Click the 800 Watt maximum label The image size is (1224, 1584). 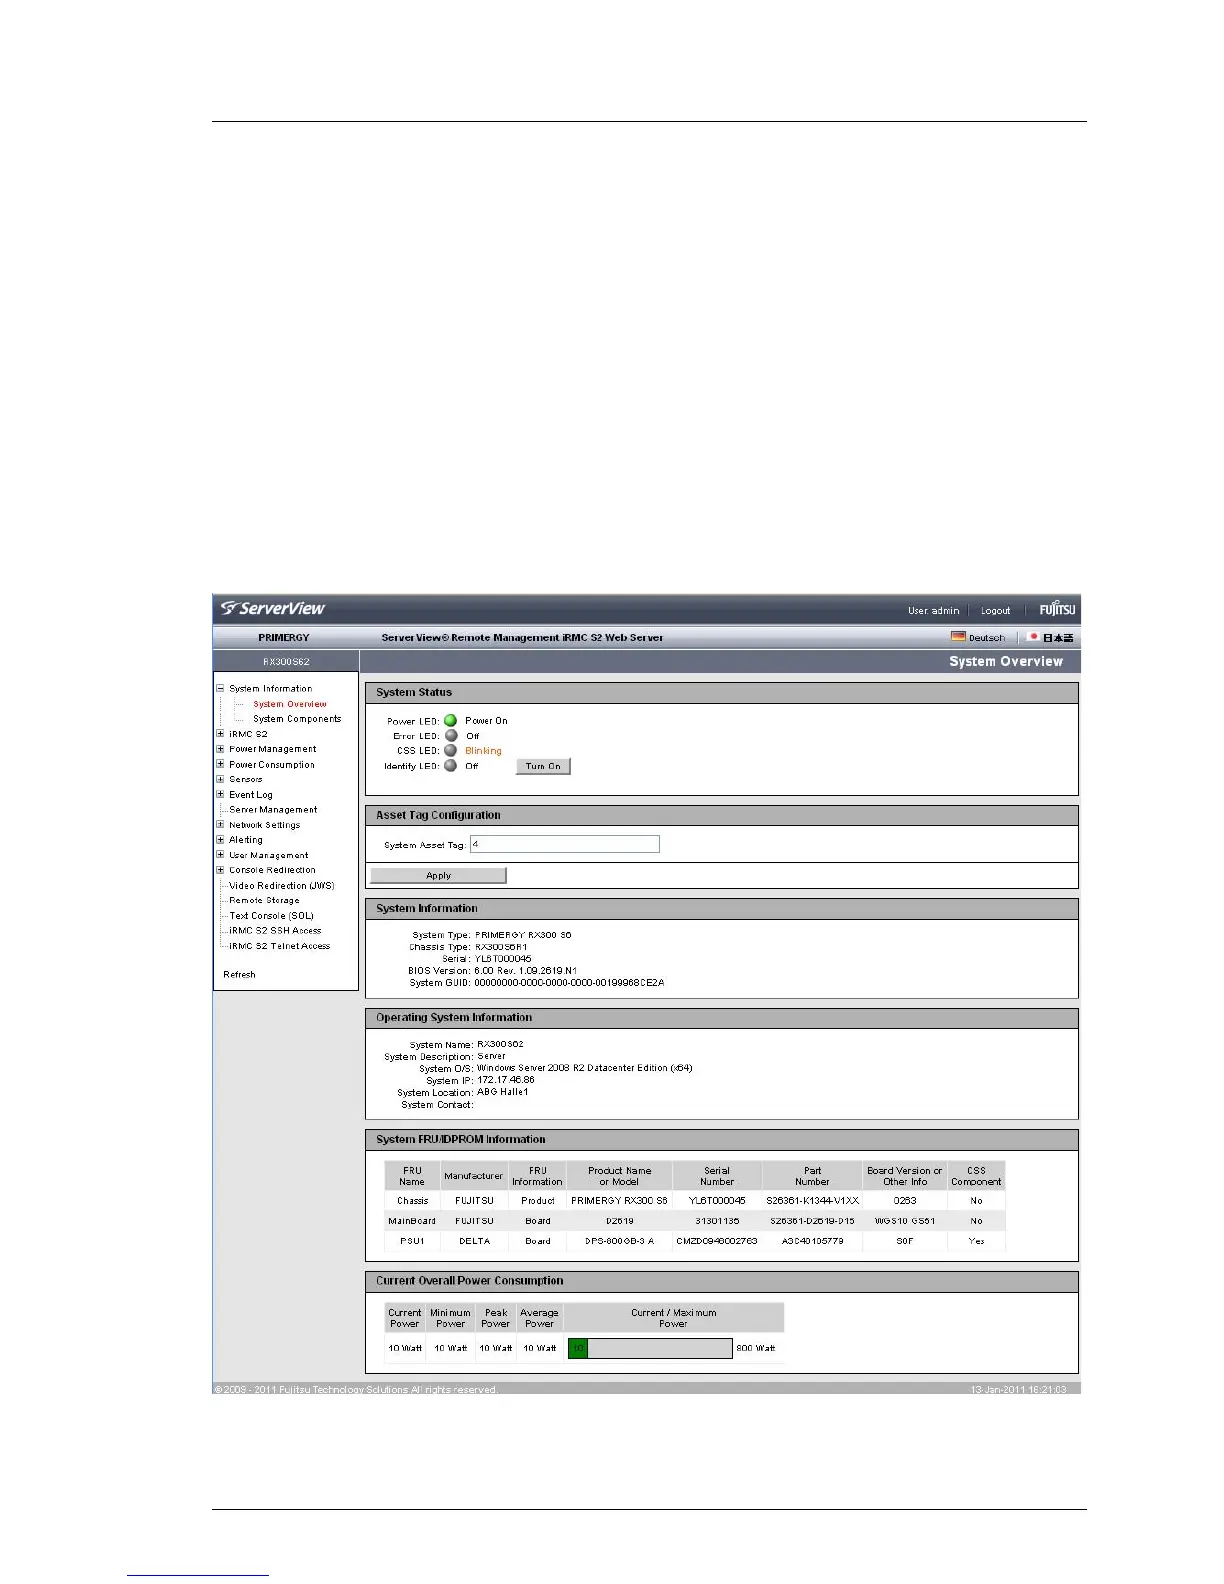756,1349
